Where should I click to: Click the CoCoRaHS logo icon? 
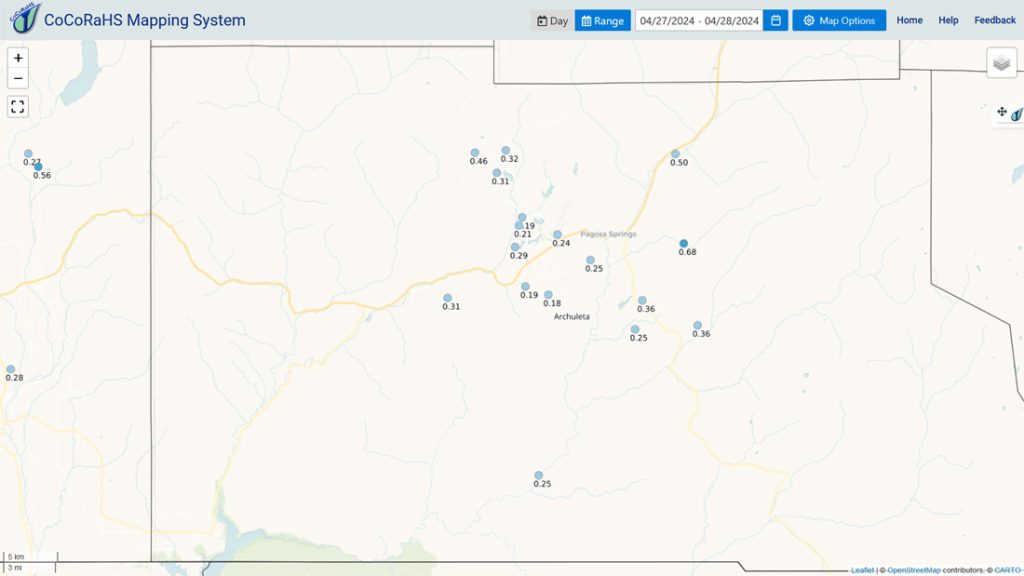click(25, 18)
